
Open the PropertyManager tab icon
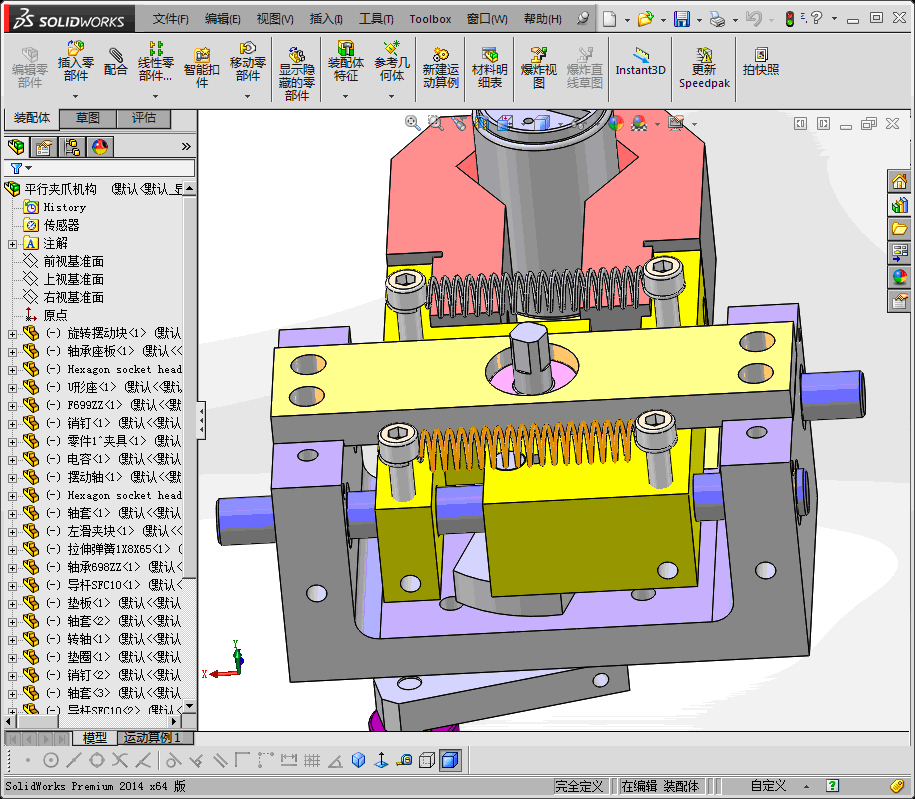[44, 147]
